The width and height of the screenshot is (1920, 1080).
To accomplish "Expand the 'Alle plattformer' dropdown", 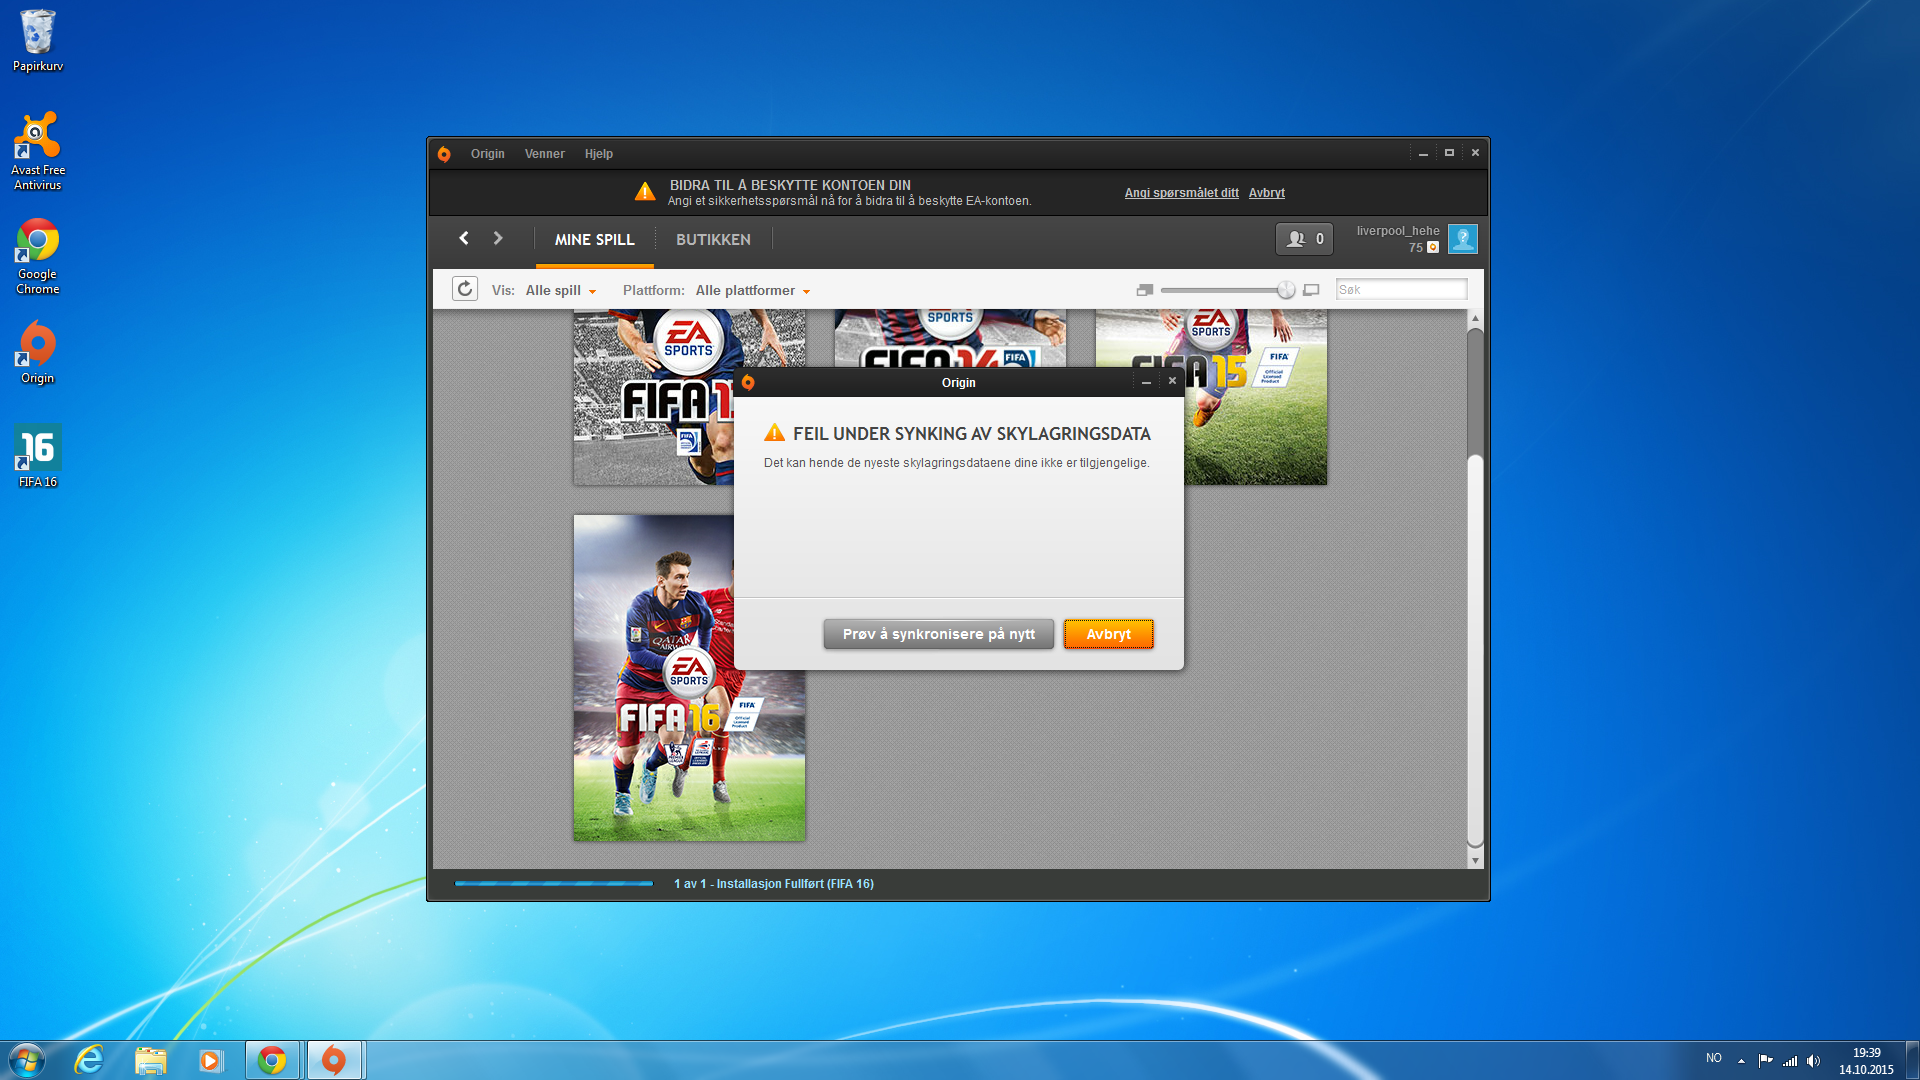I will [x=753, y=291].
